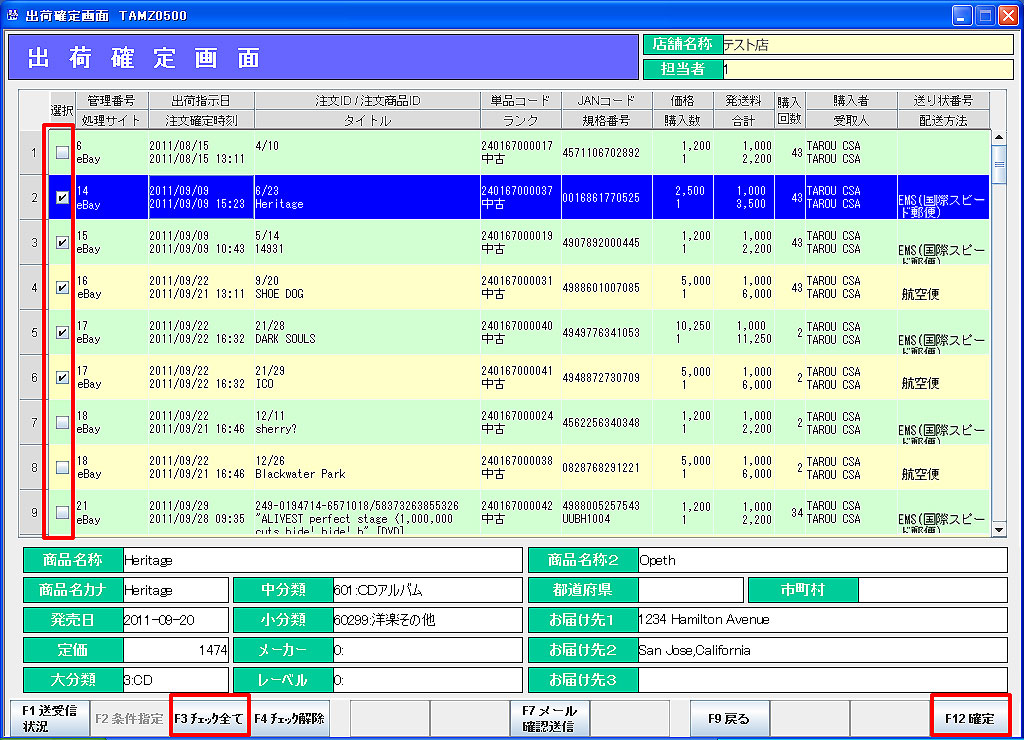
Task: Check the checkbox for row 1
Action: pyautogui.click(x=63, y=153)
